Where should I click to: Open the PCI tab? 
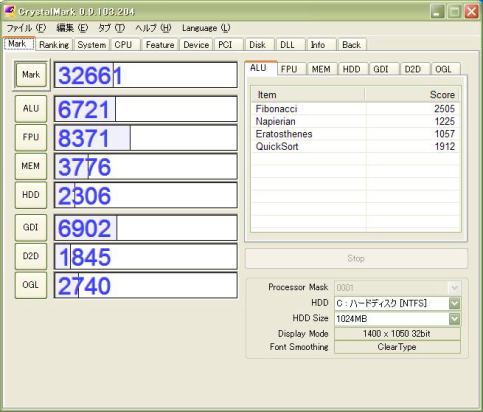coord(228,45)
